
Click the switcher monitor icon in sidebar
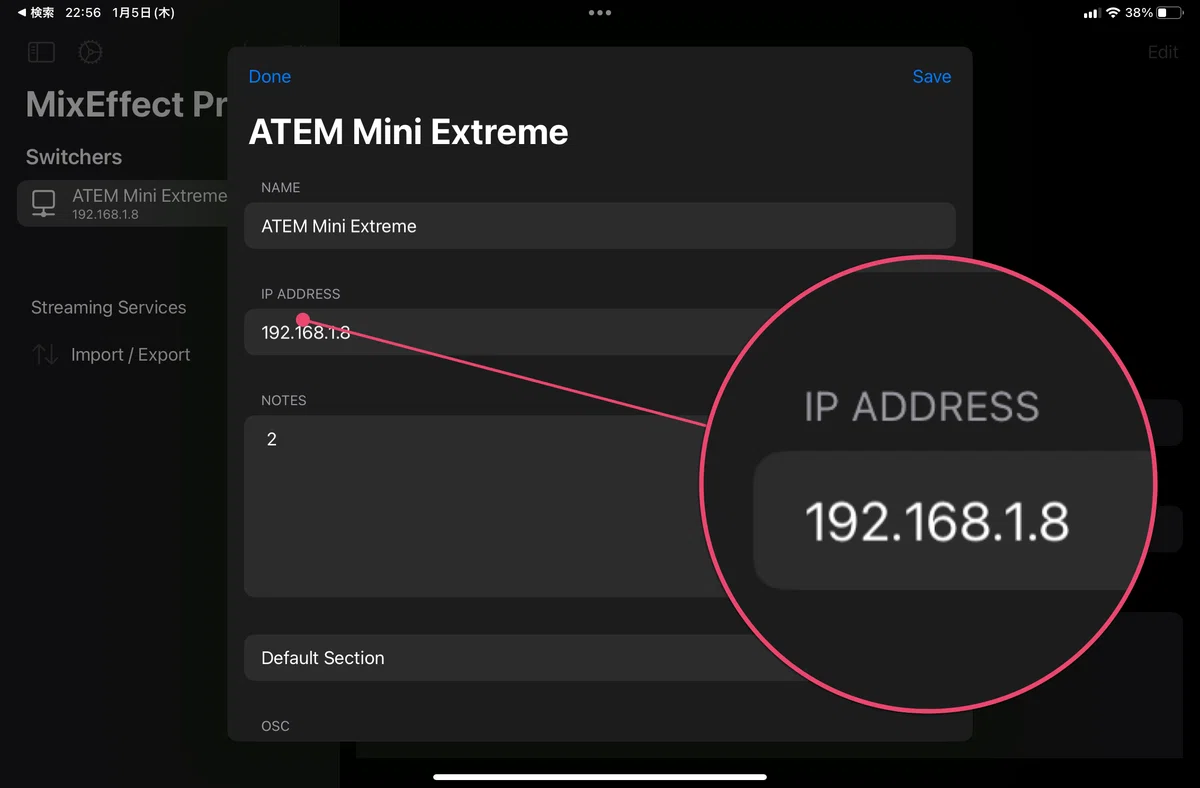coord(43,203)
